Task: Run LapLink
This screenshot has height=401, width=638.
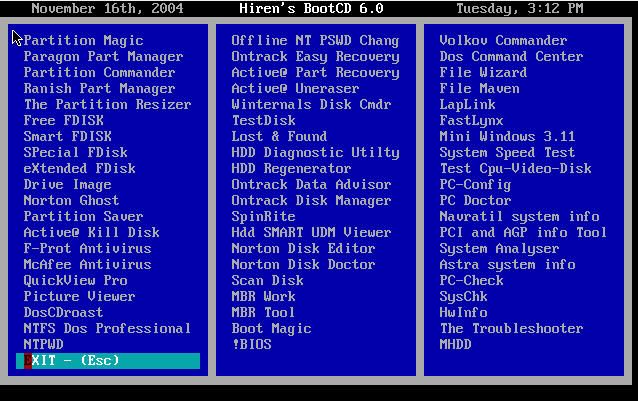Action: pos(468,105)
